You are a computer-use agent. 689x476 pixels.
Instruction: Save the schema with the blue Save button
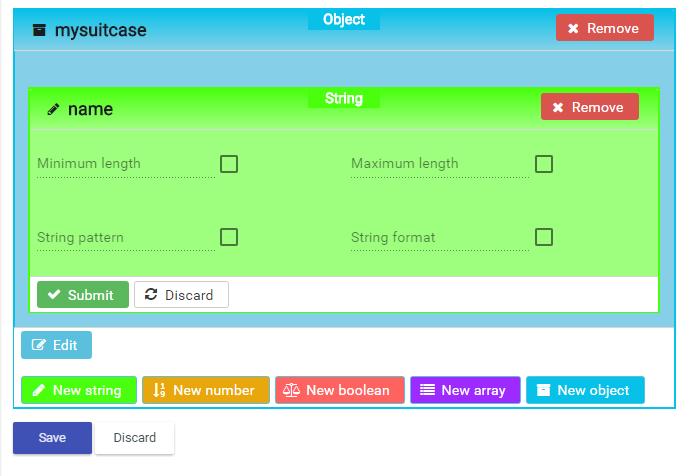(x=52, y=438)
